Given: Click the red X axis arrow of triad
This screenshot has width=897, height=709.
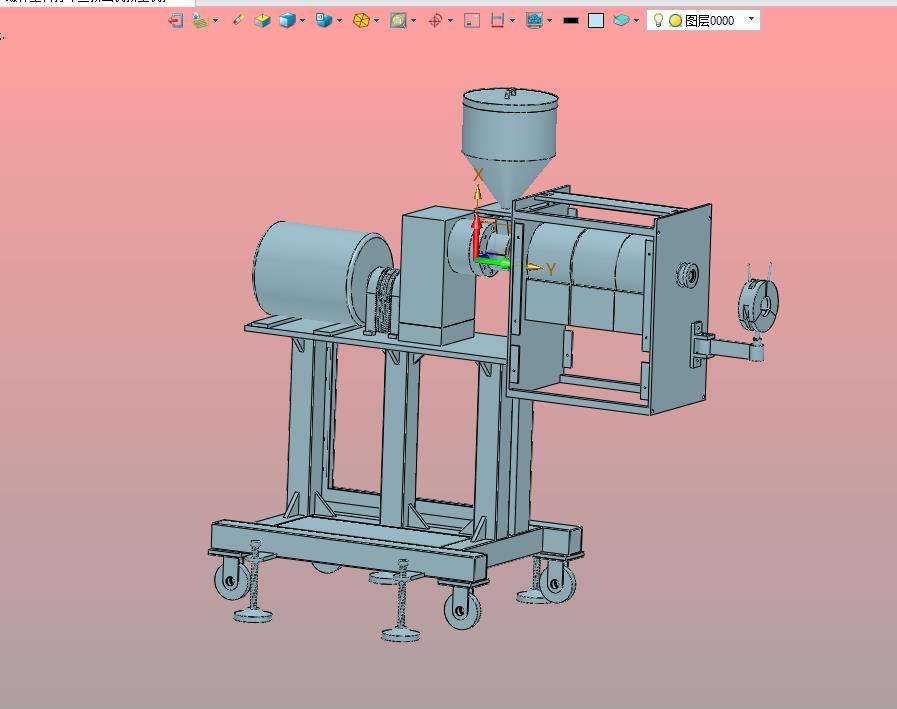Looking at the screenshot, I should 476,237.
